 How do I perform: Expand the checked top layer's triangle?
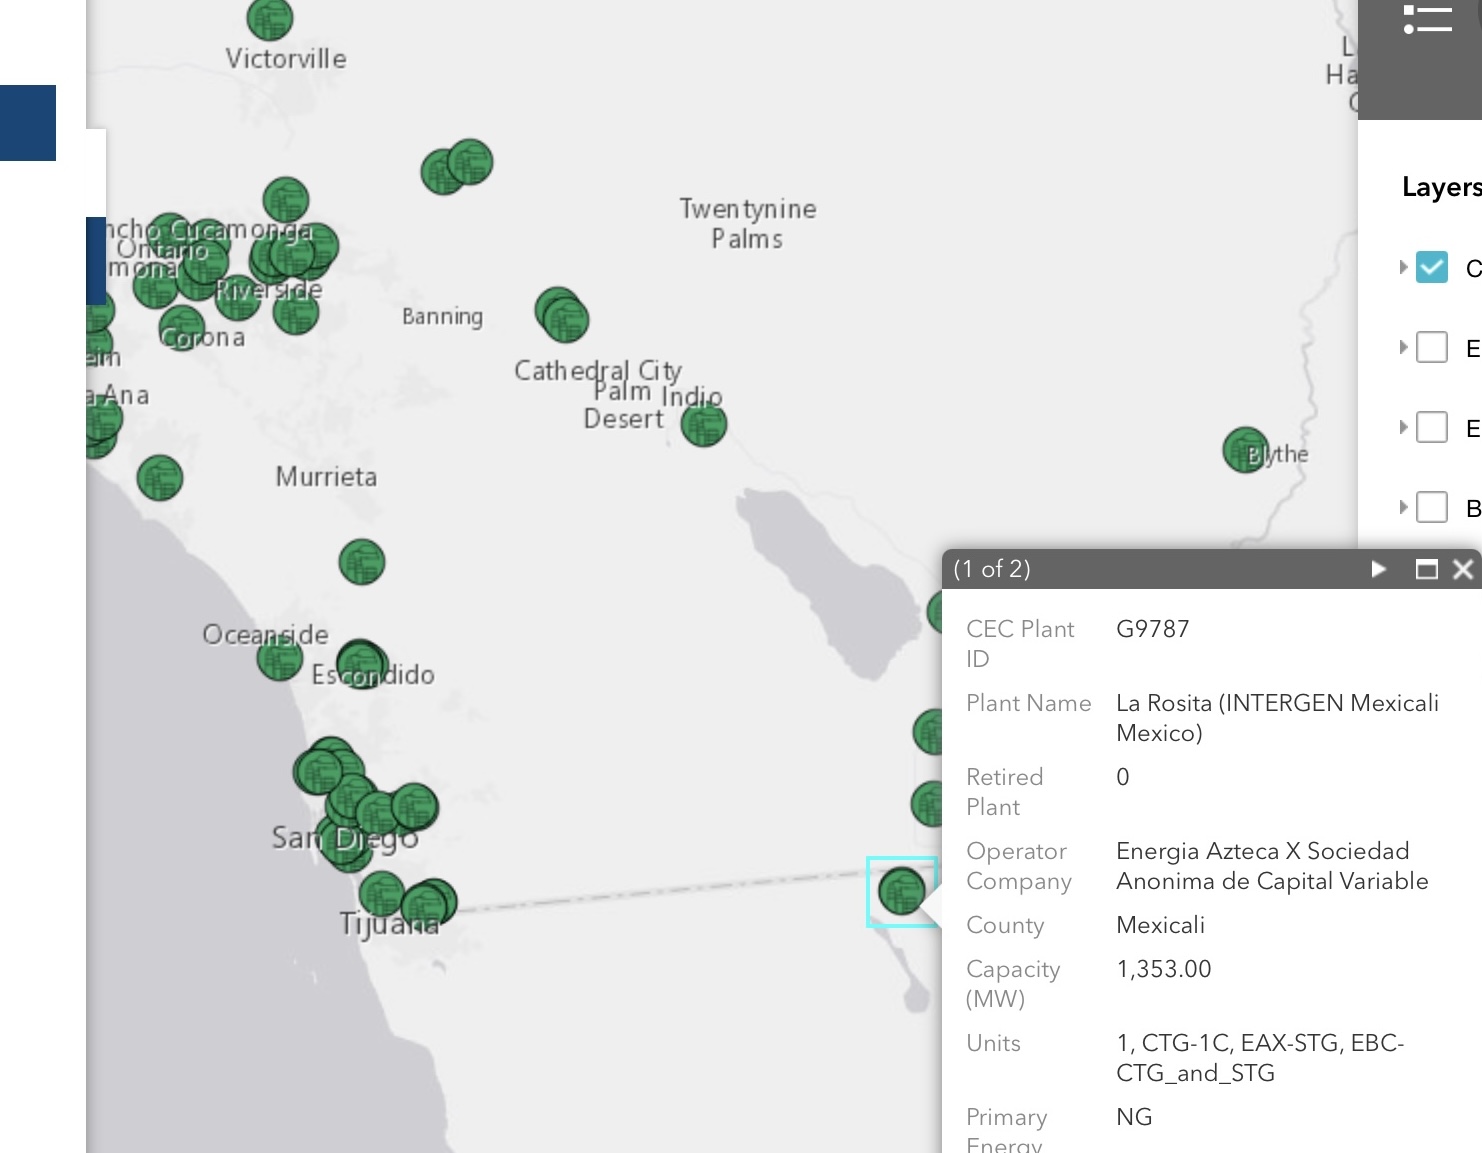[1403, 267]
